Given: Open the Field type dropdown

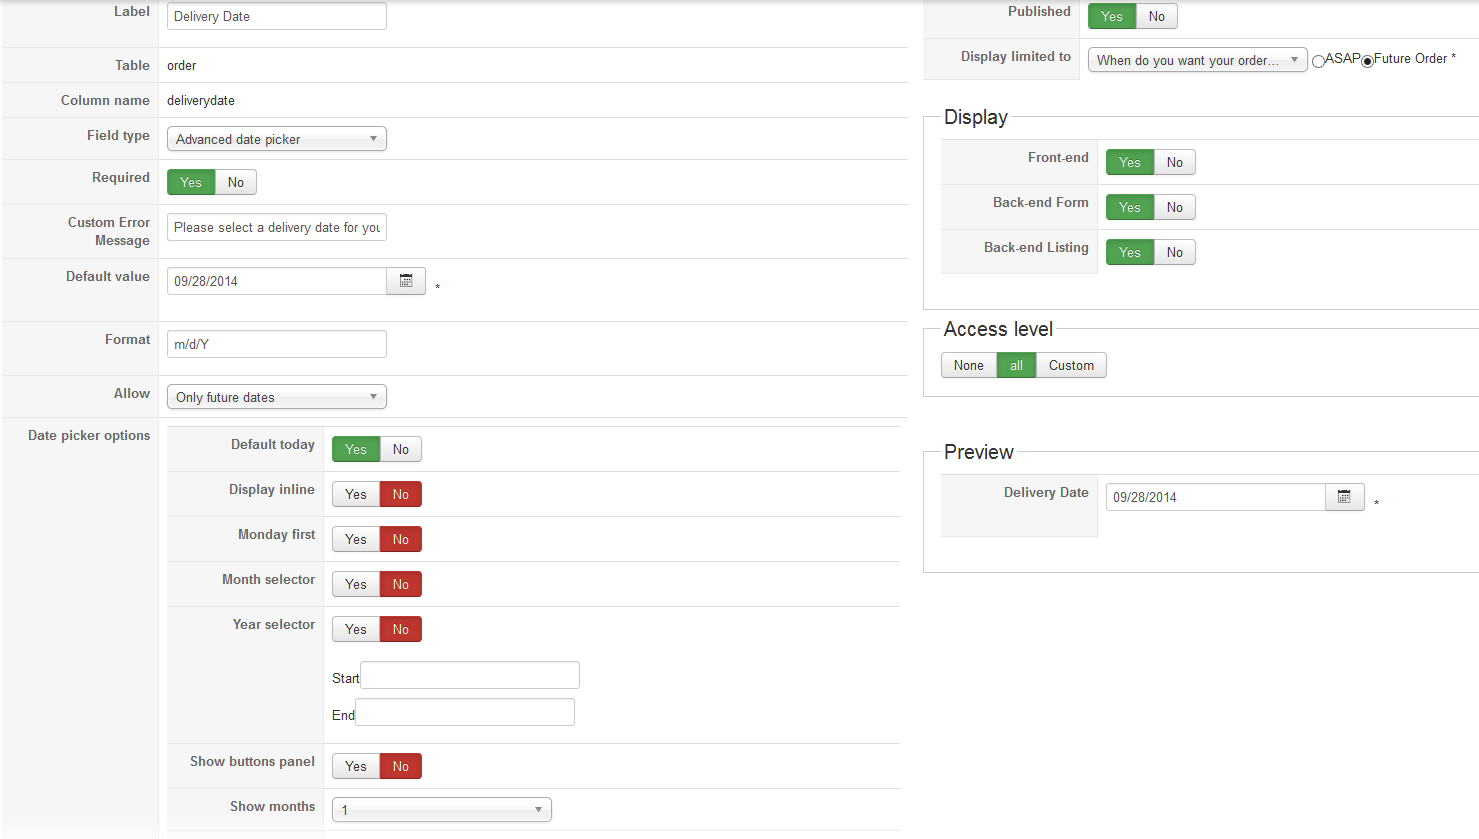Looking at the screenshot, I should [276, 139].
